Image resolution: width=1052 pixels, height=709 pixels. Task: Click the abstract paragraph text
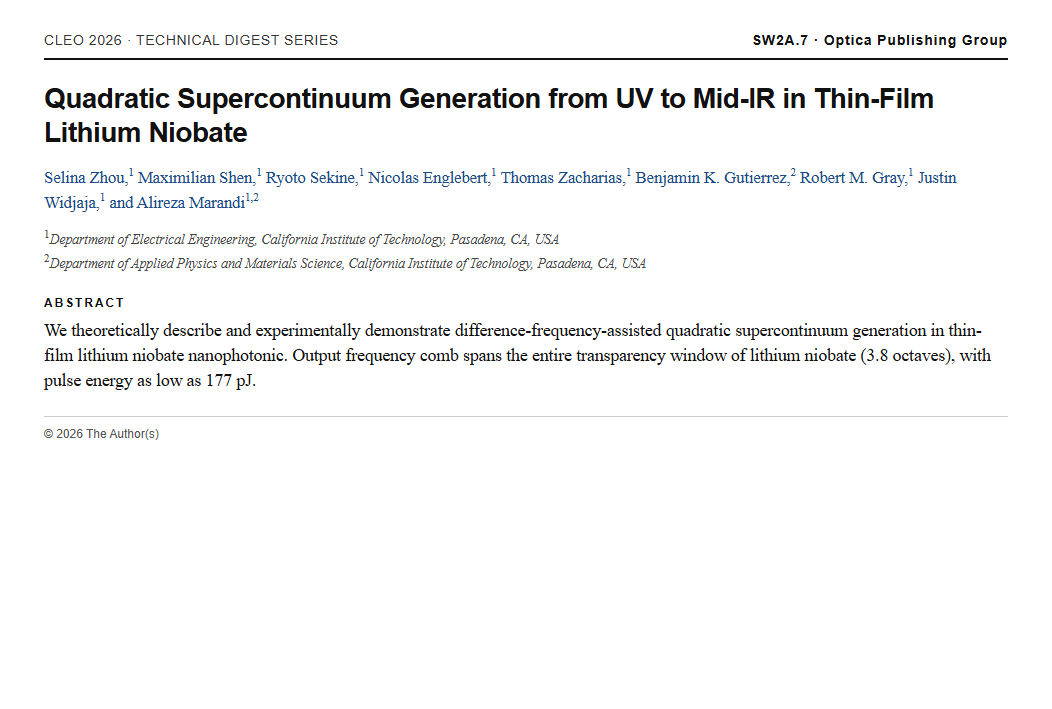pos(517,356)
